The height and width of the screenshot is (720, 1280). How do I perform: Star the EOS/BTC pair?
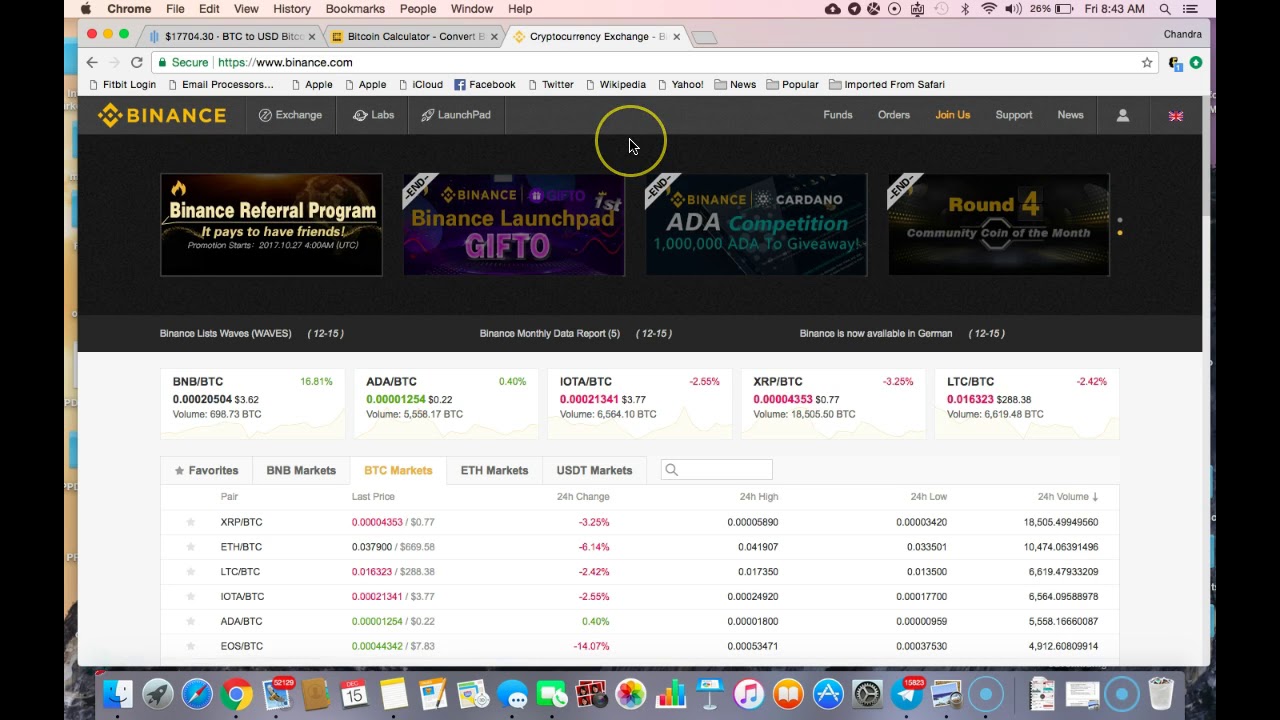point(190,646)
